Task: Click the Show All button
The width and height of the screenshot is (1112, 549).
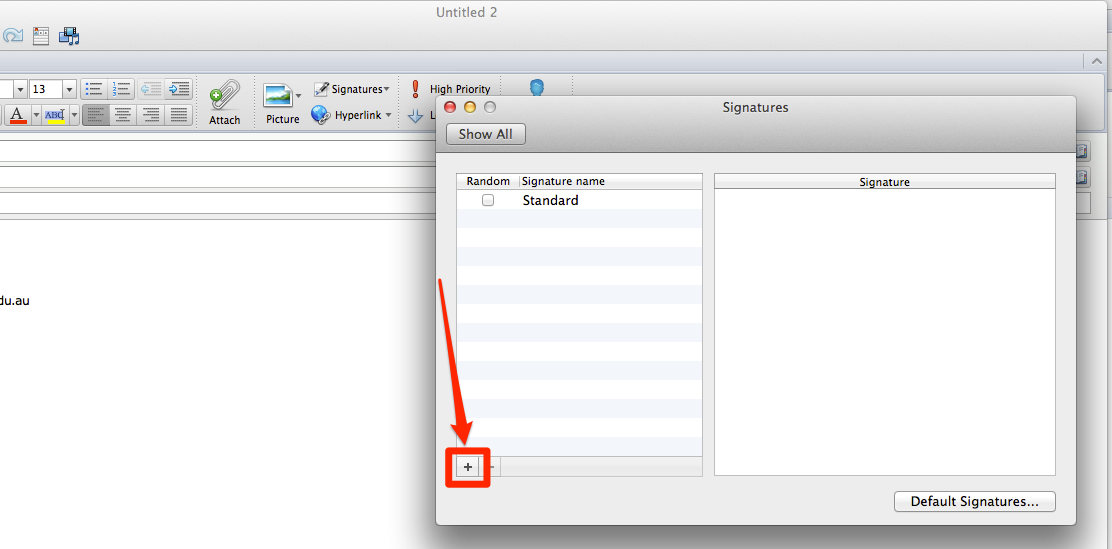Action: [486, 134]
